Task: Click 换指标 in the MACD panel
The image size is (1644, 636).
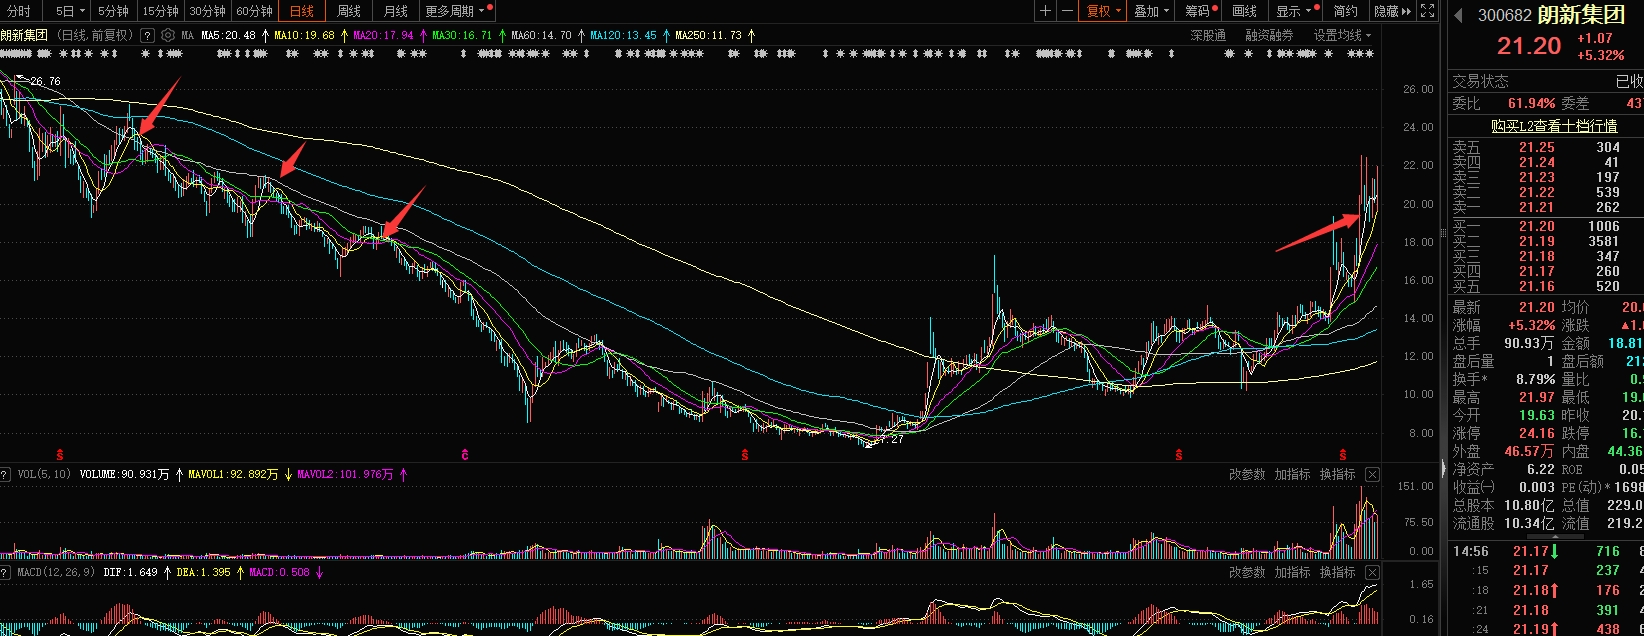Action: [x=1337, y=572]
